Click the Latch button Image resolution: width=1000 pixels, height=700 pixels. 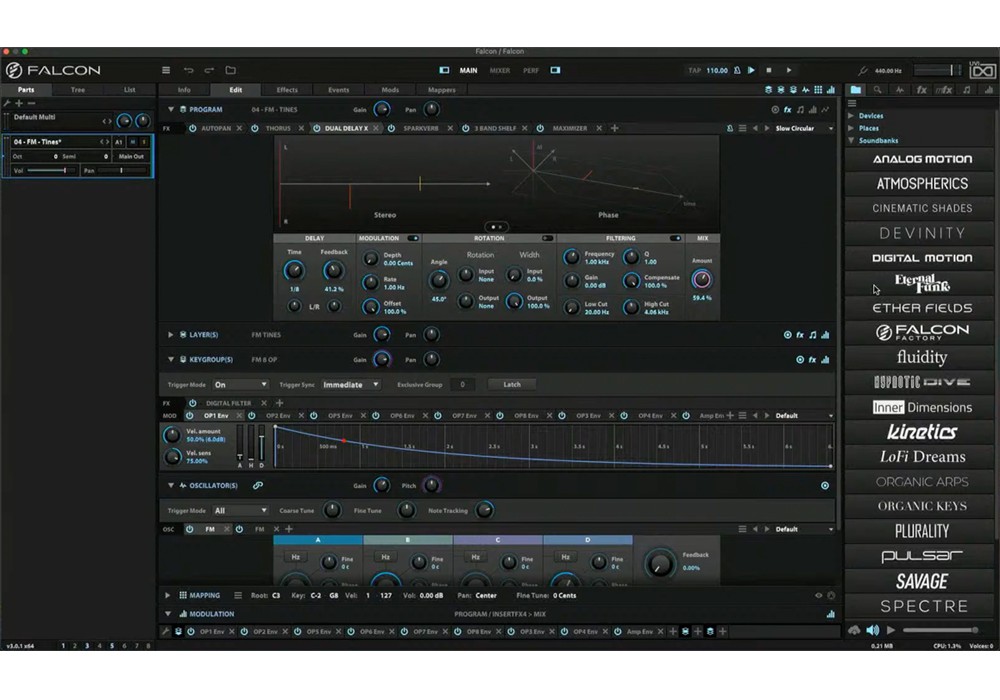512,384
